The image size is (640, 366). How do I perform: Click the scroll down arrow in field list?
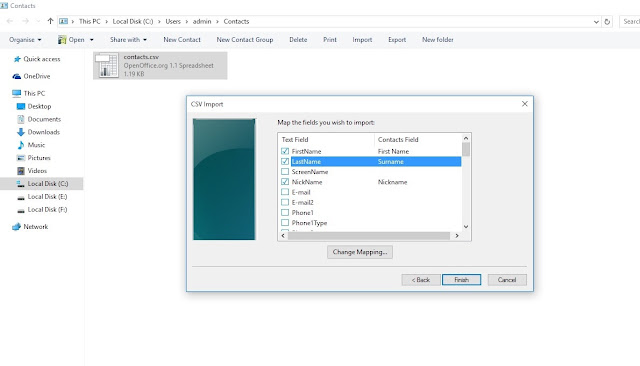click(466, 227)
